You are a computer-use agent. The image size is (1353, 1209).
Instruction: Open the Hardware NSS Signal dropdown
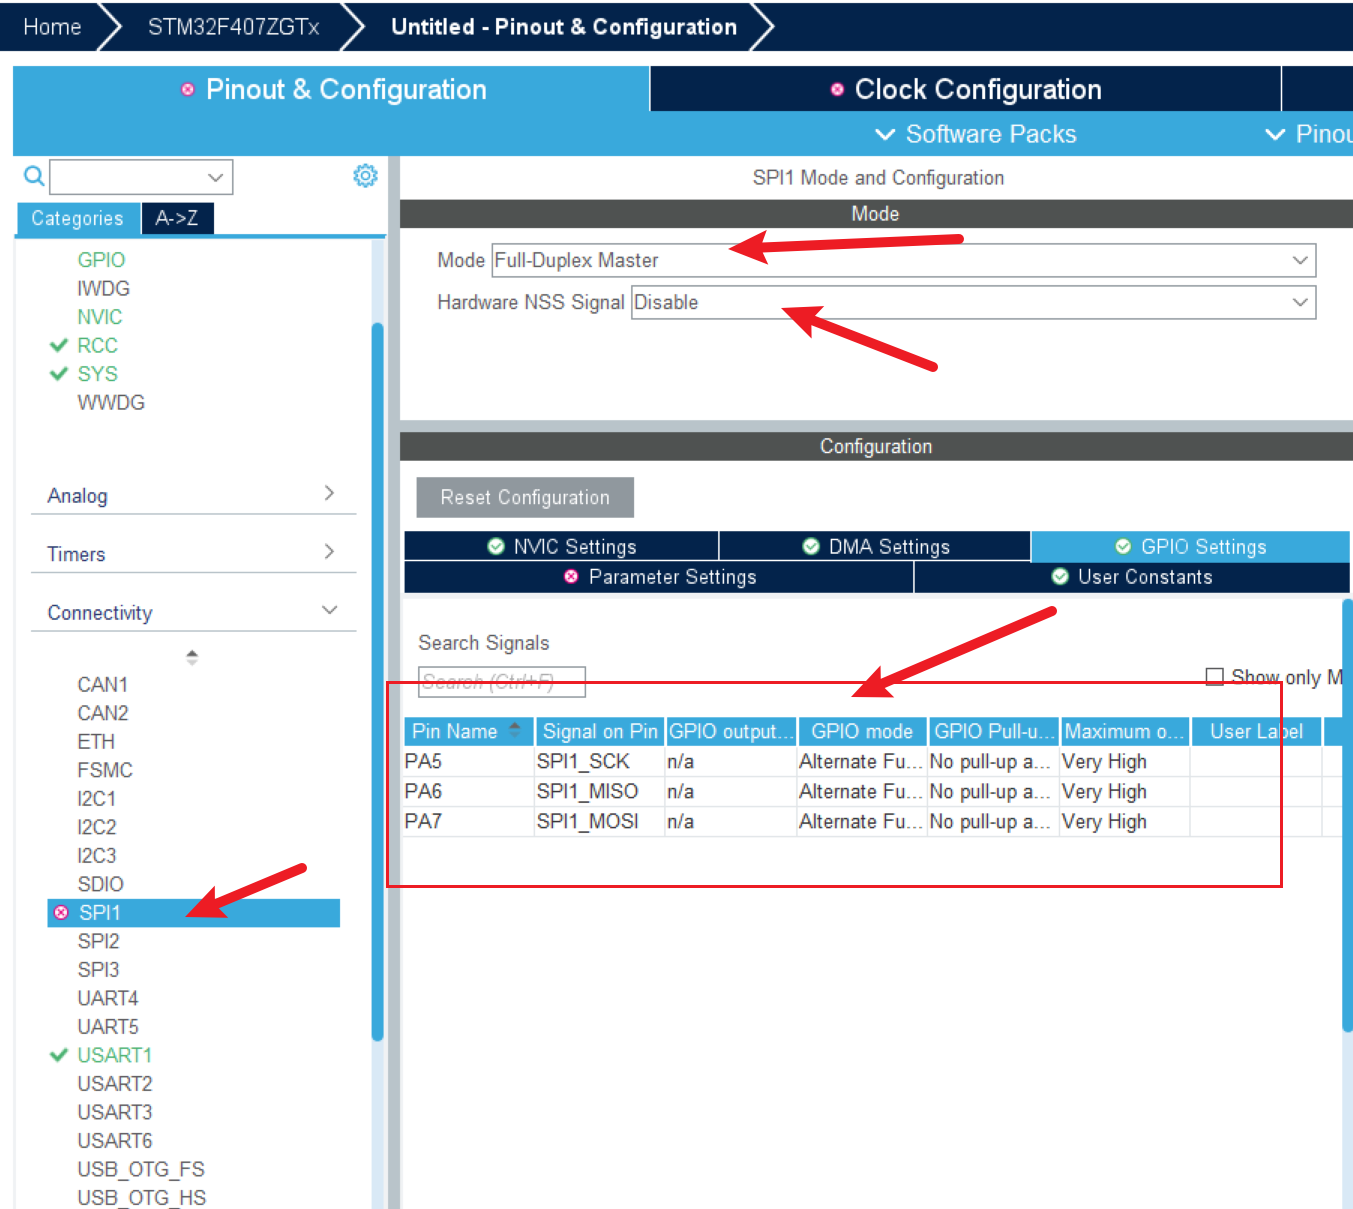coord(973,302)
